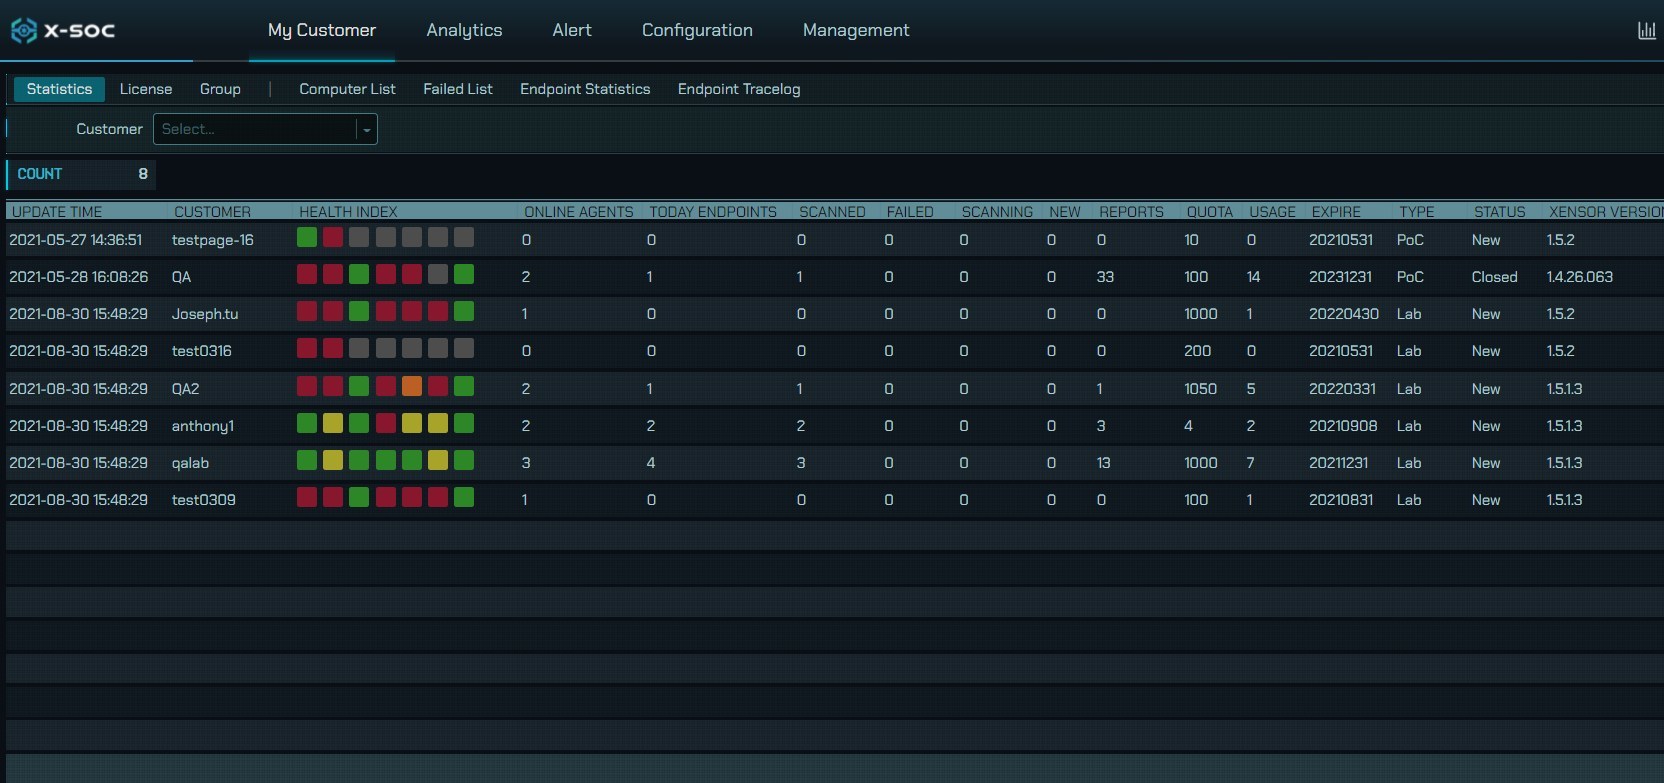Open the chart icon in top-right corner
Image resolution: width=1664 pixels, height=783 pixels.
click(1646, 31)
